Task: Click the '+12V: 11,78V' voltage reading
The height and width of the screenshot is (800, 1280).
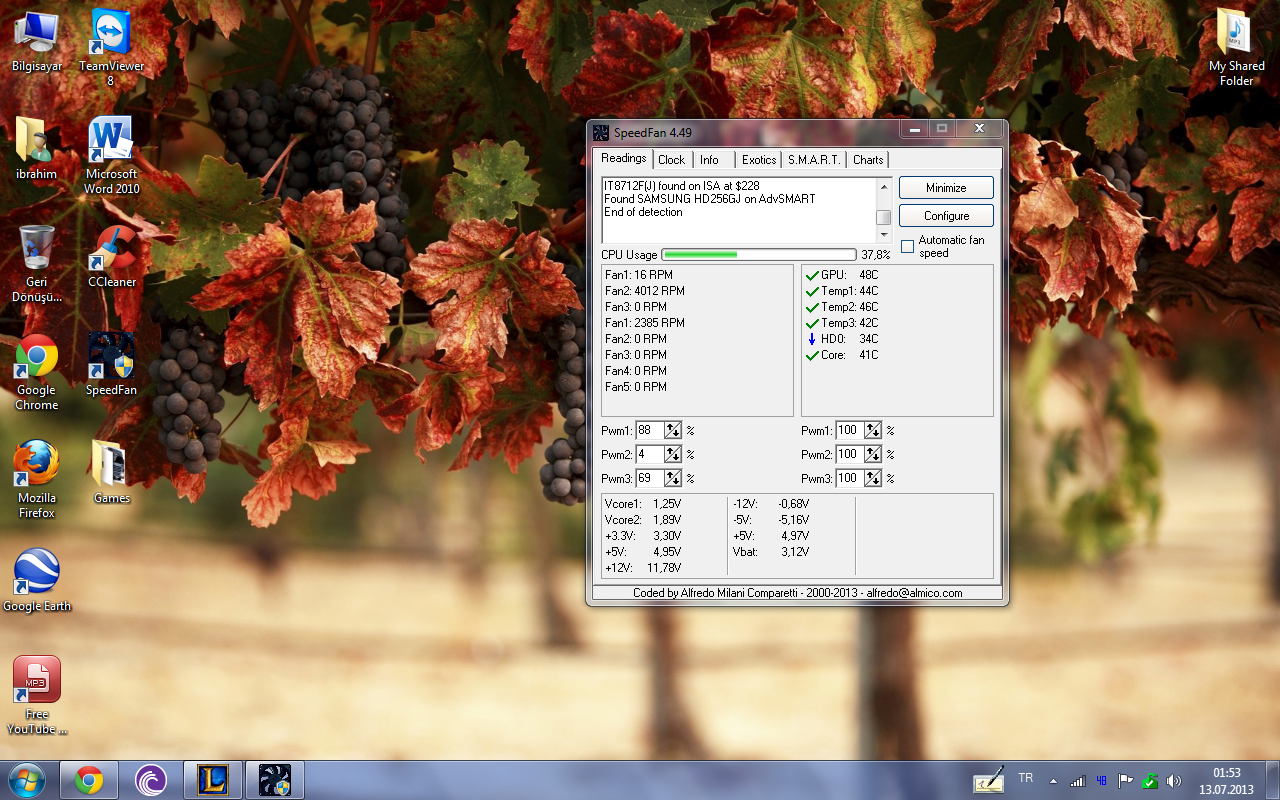Action: [x=643, y=568]
